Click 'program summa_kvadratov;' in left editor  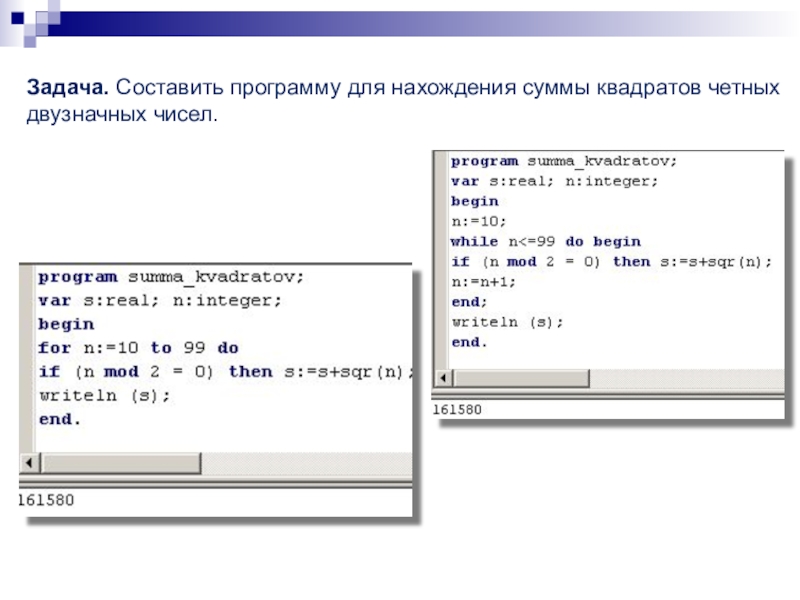[x=171, y=277]
